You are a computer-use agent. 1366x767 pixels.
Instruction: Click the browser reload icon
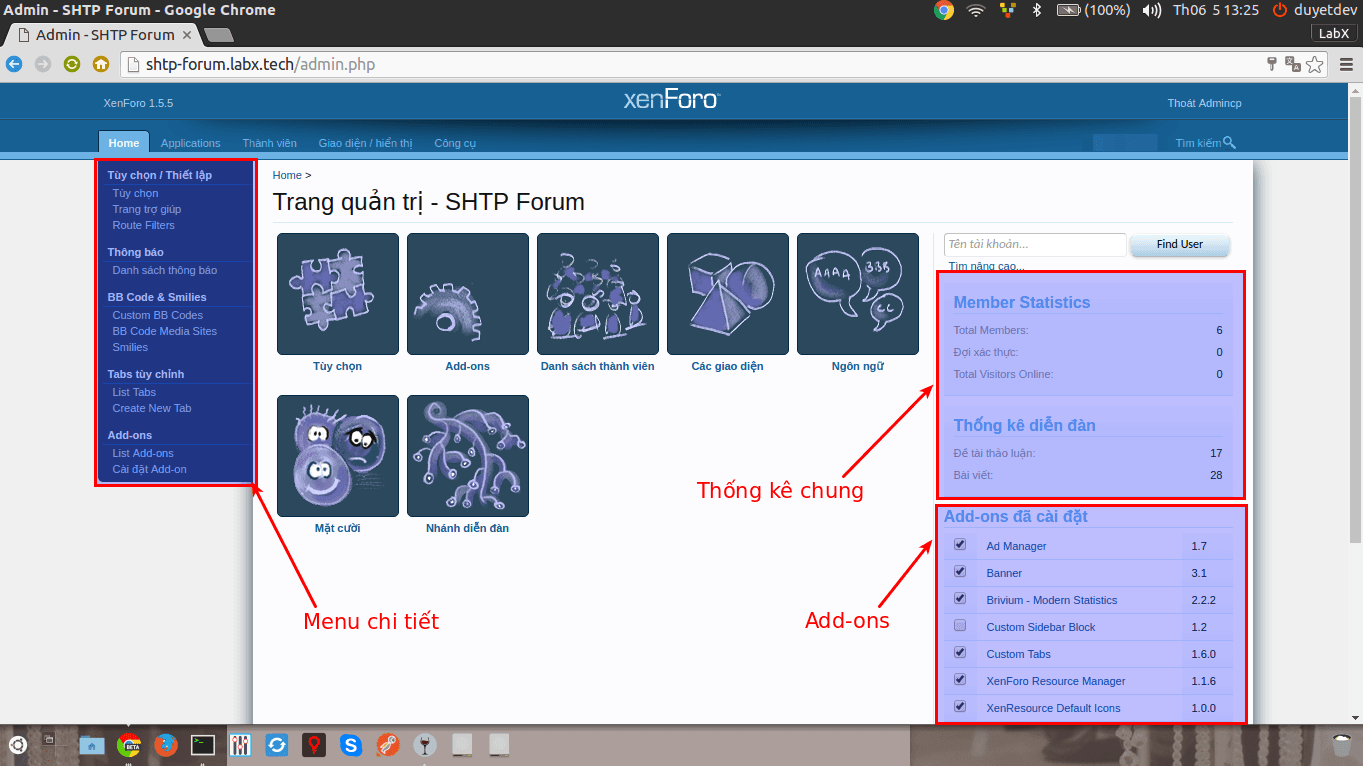[71, 64]
